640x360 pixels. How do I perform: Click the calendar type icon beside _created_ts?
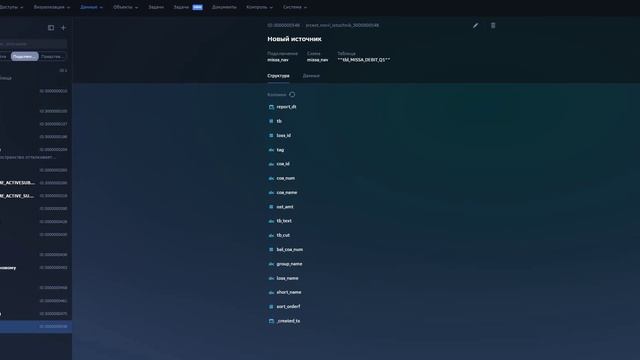click(x=271, y=321)
